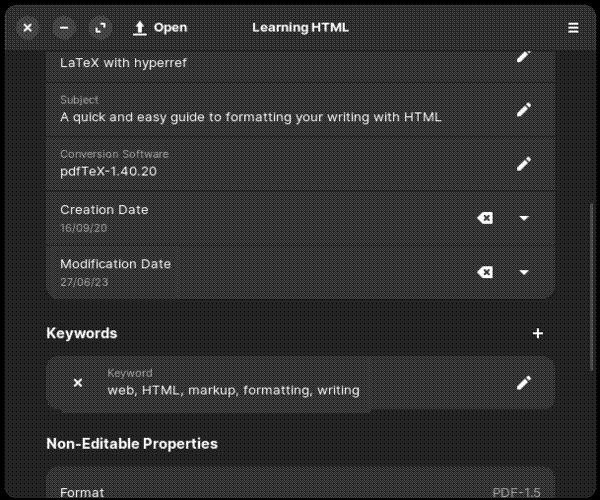Select the Creation Date row
The height and width of the screenshot is (500, 600).
coord(300,218)
